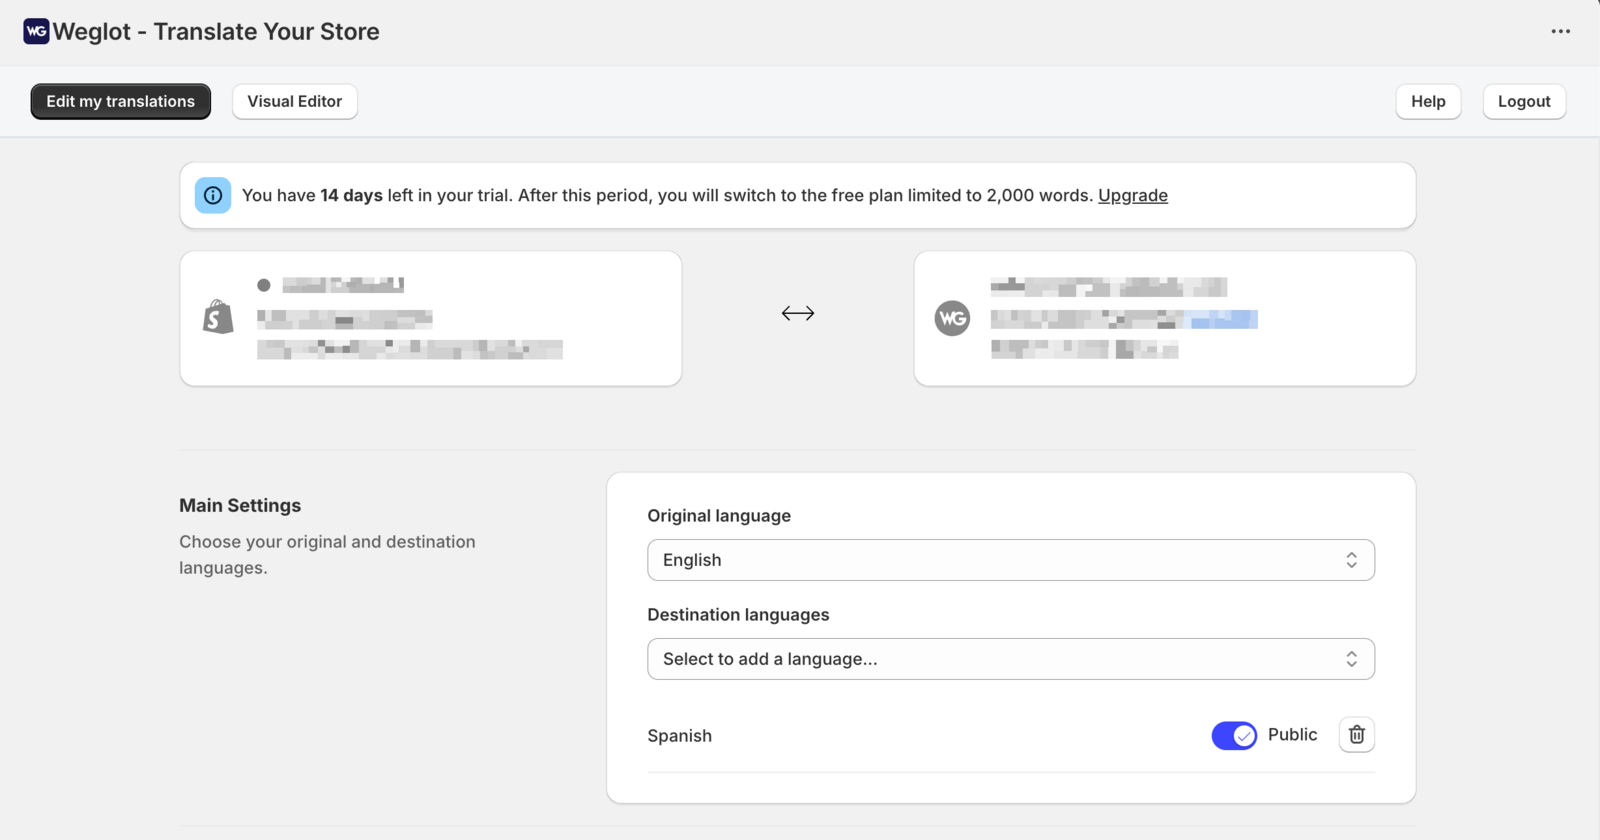The image size is (1600, 840).
Task: Click the Main Settings heading
Action: (x=240, y=506)
